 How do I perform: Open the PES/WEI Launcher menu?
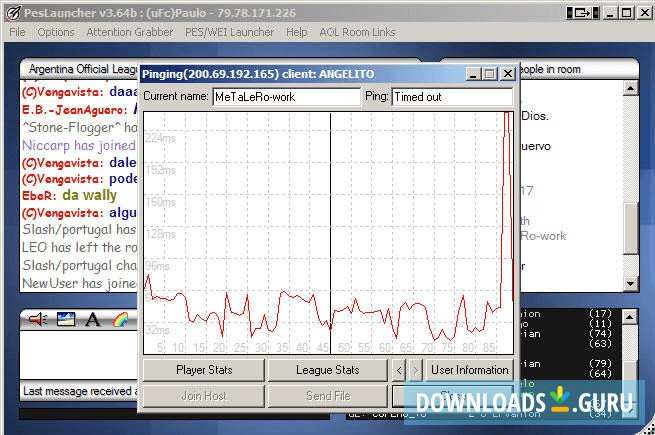tap(229, 32)
